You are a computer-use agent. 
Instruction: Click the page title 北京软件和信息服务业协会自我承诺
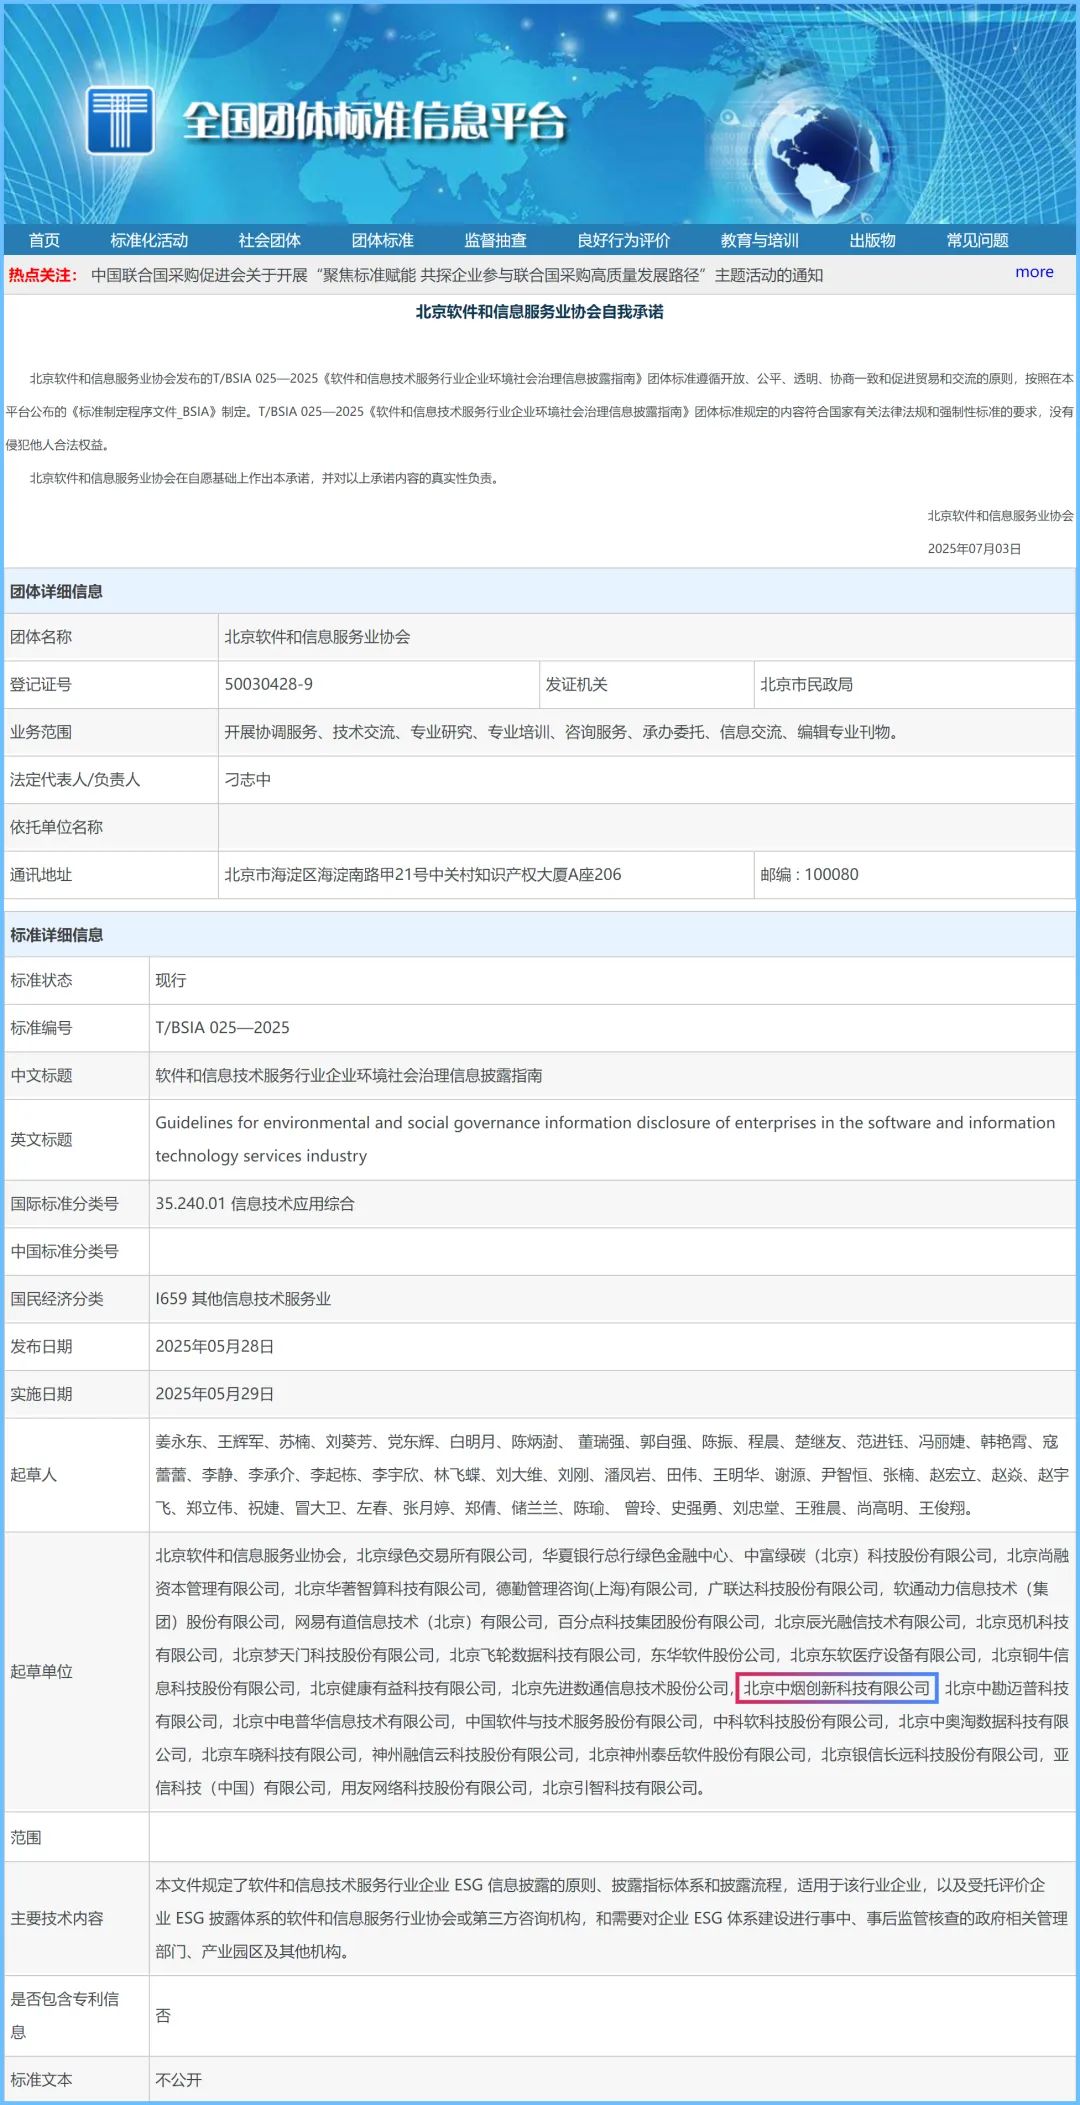point(540,312)
